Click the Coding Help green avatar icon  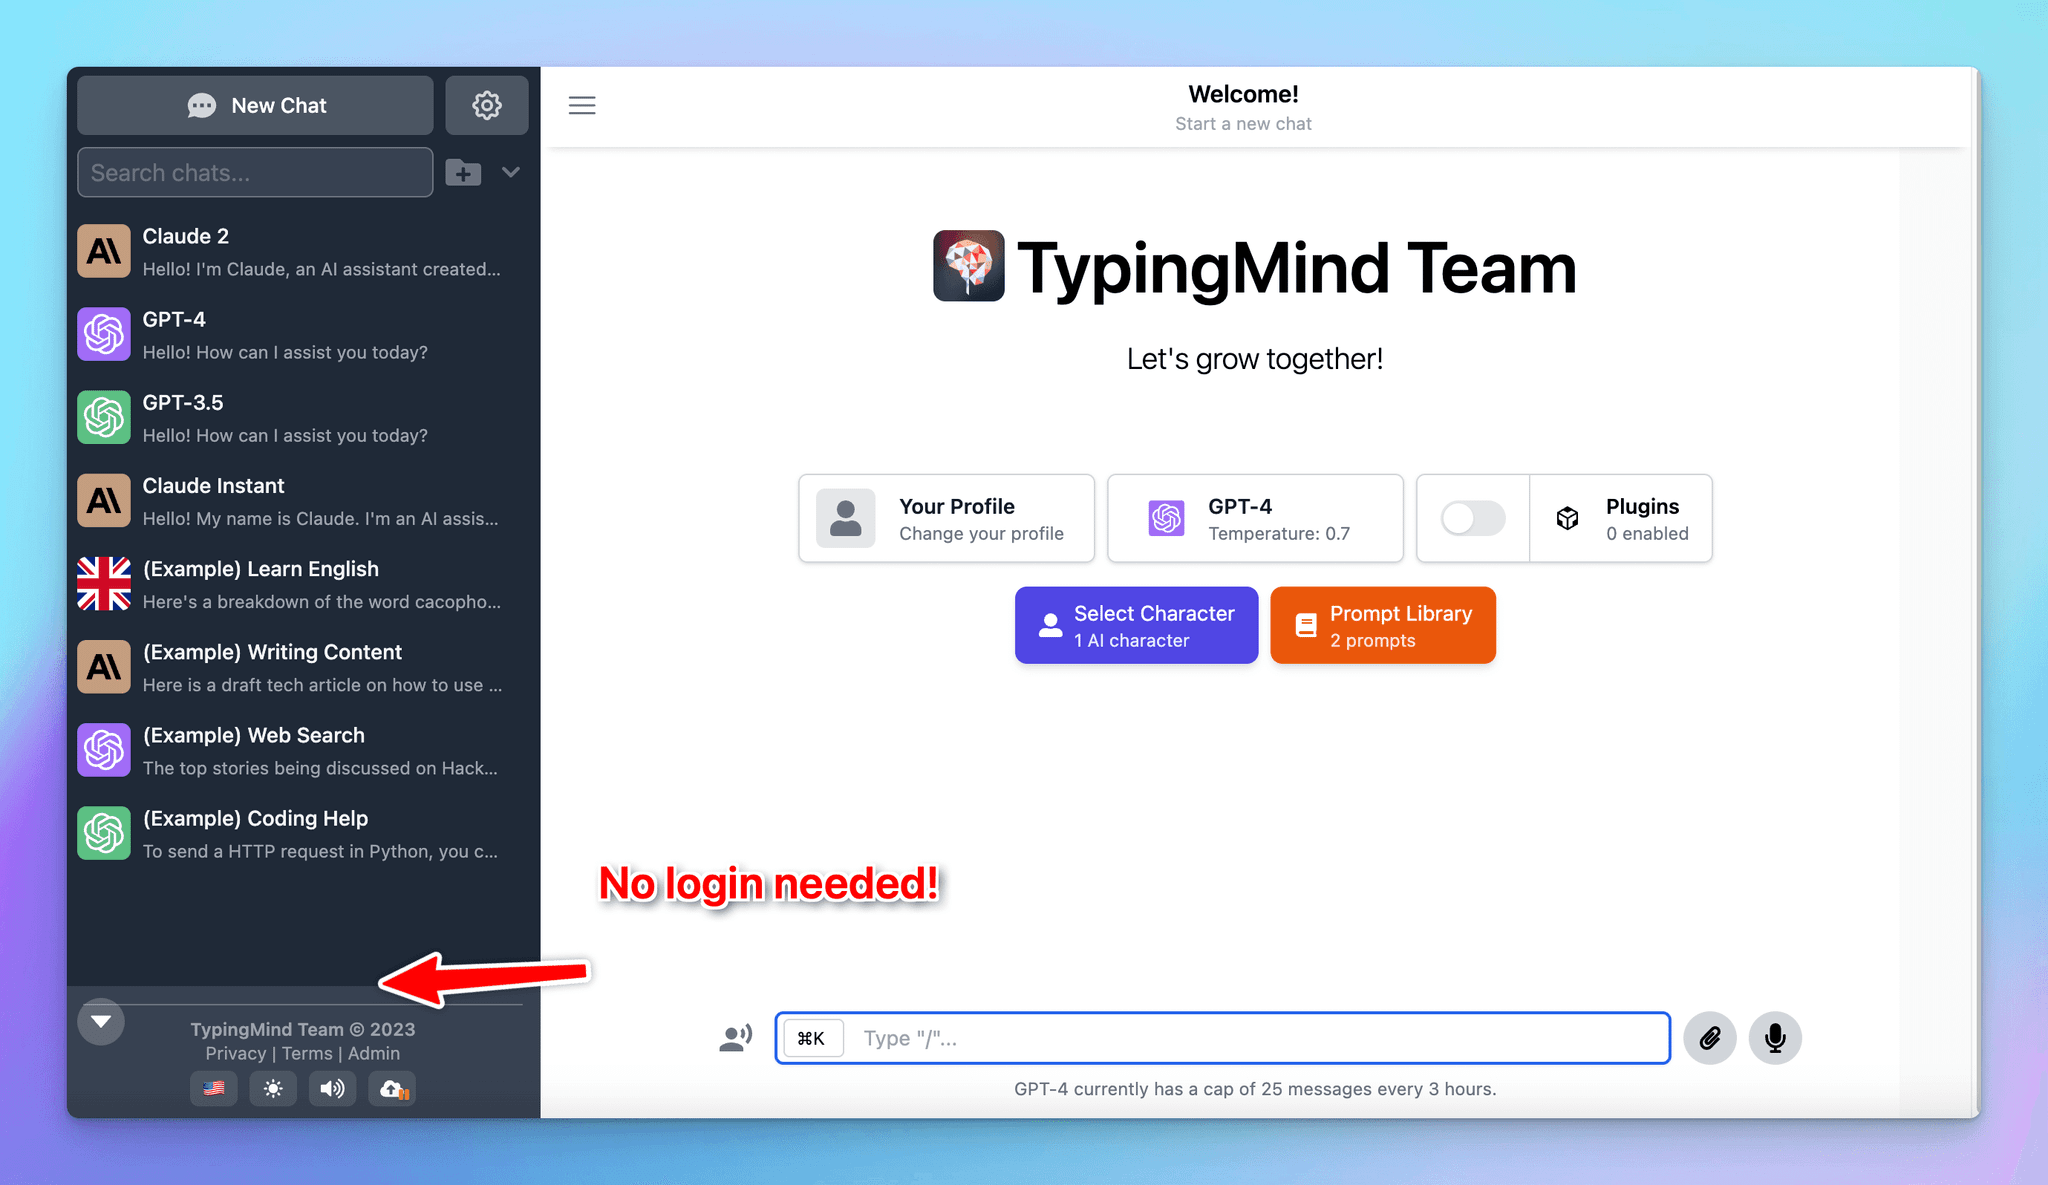[x=104, y=833]
